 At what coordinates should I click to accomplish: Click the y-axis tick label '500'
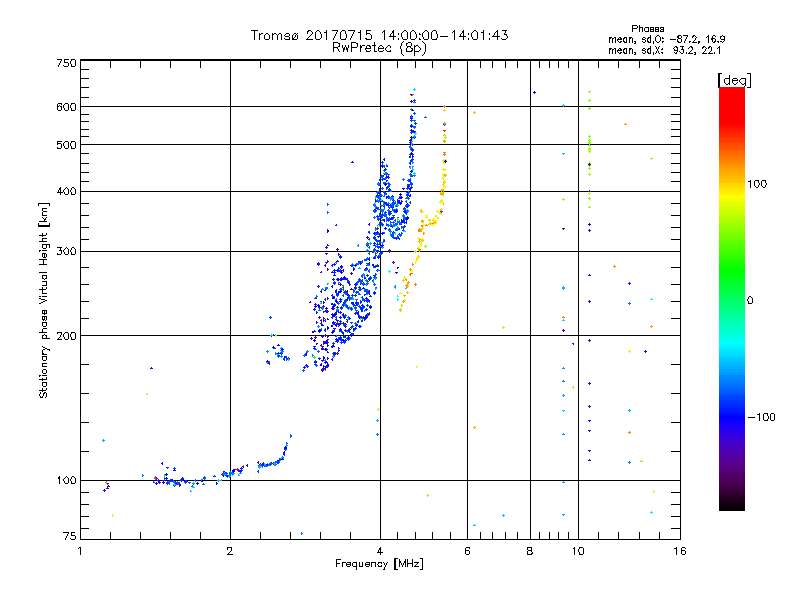tap(66, 145)
